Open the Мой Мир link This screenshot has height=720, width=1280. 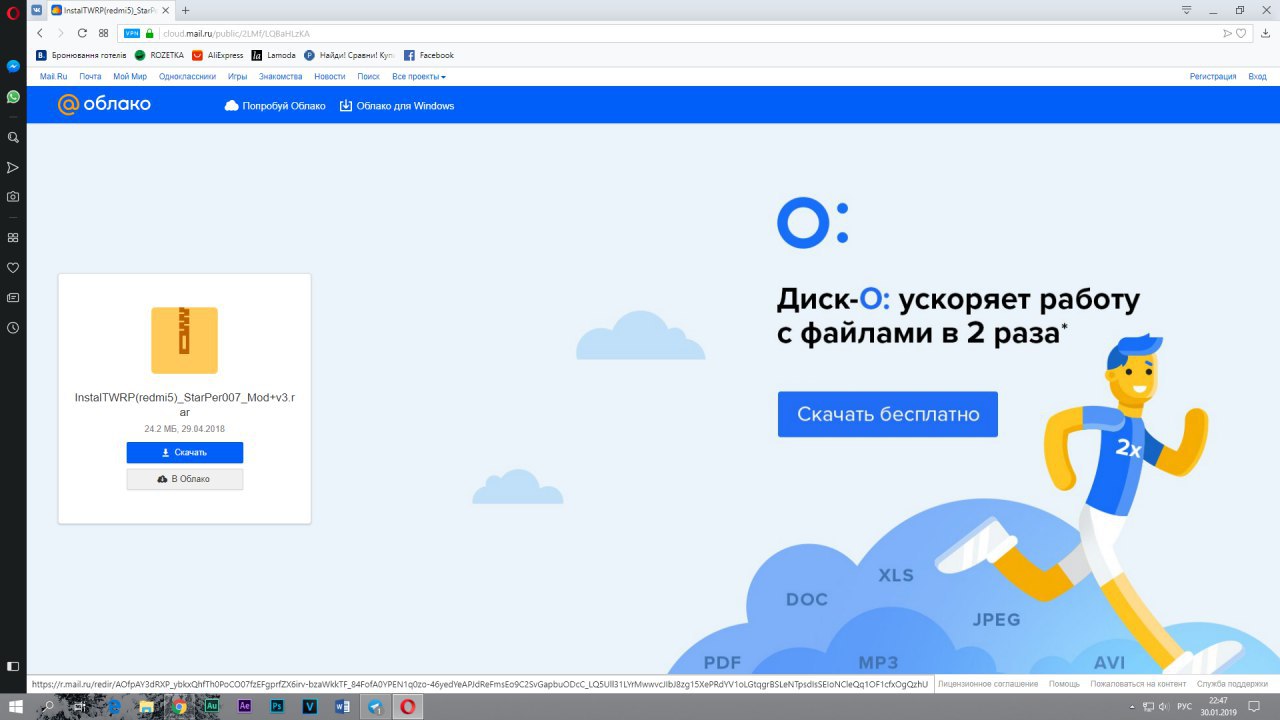130,76
